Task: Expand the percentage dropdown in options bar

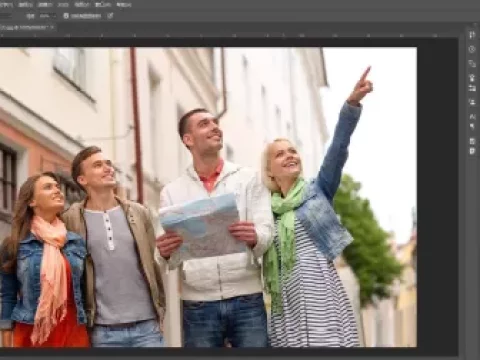Action: [x=47, y=16]
